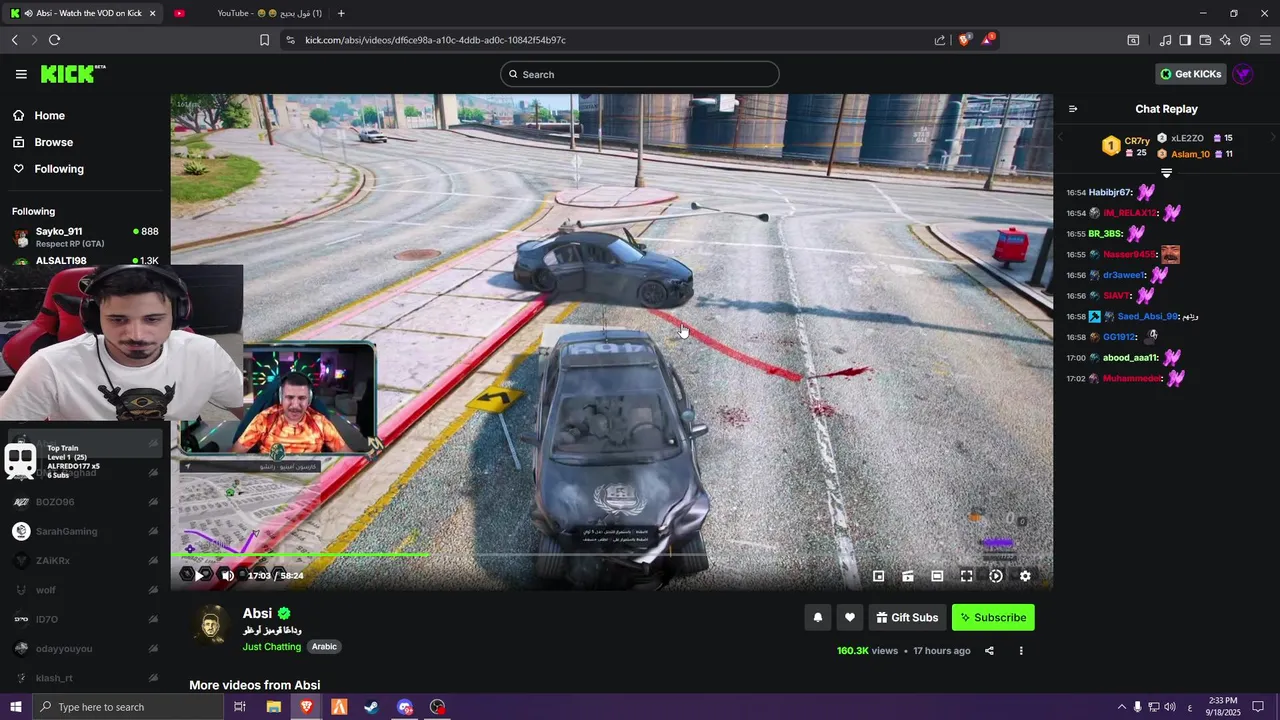Open the ID7O channel in sidebar

85,619
